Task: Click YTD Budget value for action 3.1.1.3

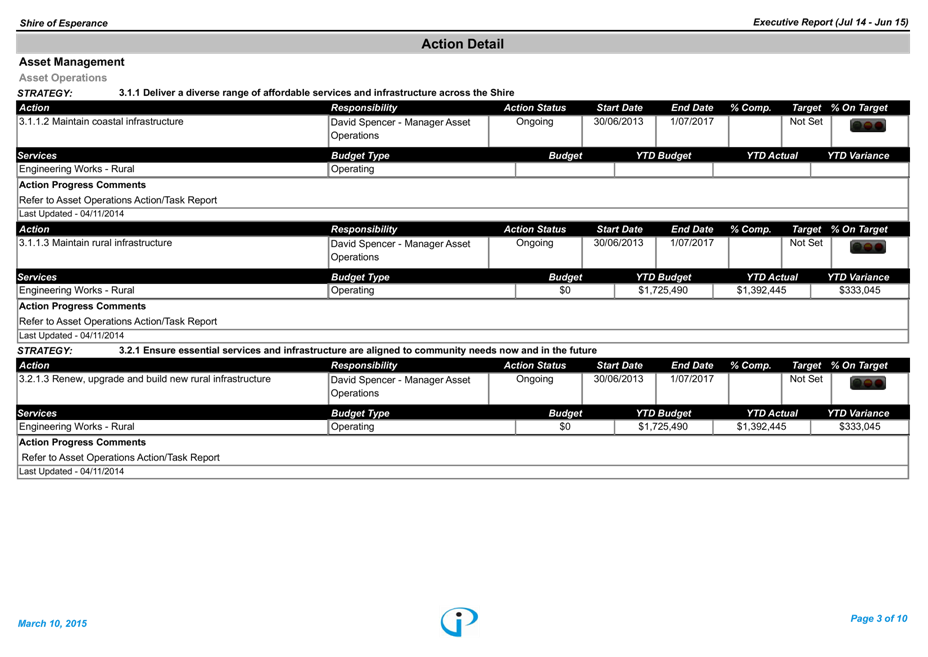Action: [x=663, y=290]
